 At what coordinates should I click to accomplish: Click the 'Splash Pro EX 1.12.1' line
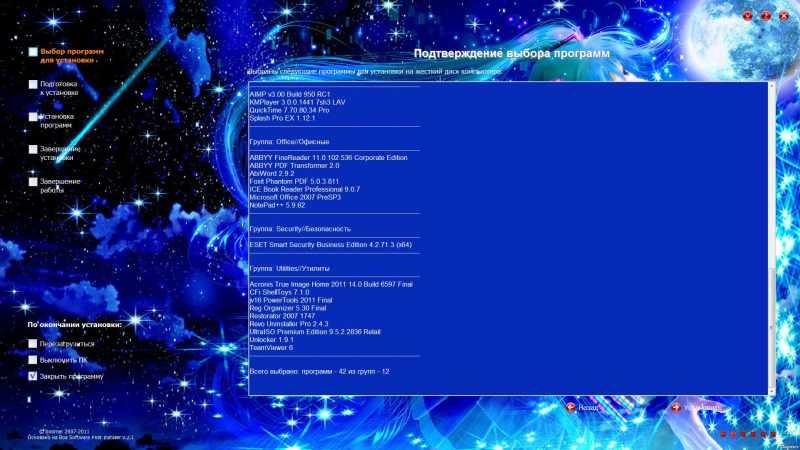(x=283, y=118)
